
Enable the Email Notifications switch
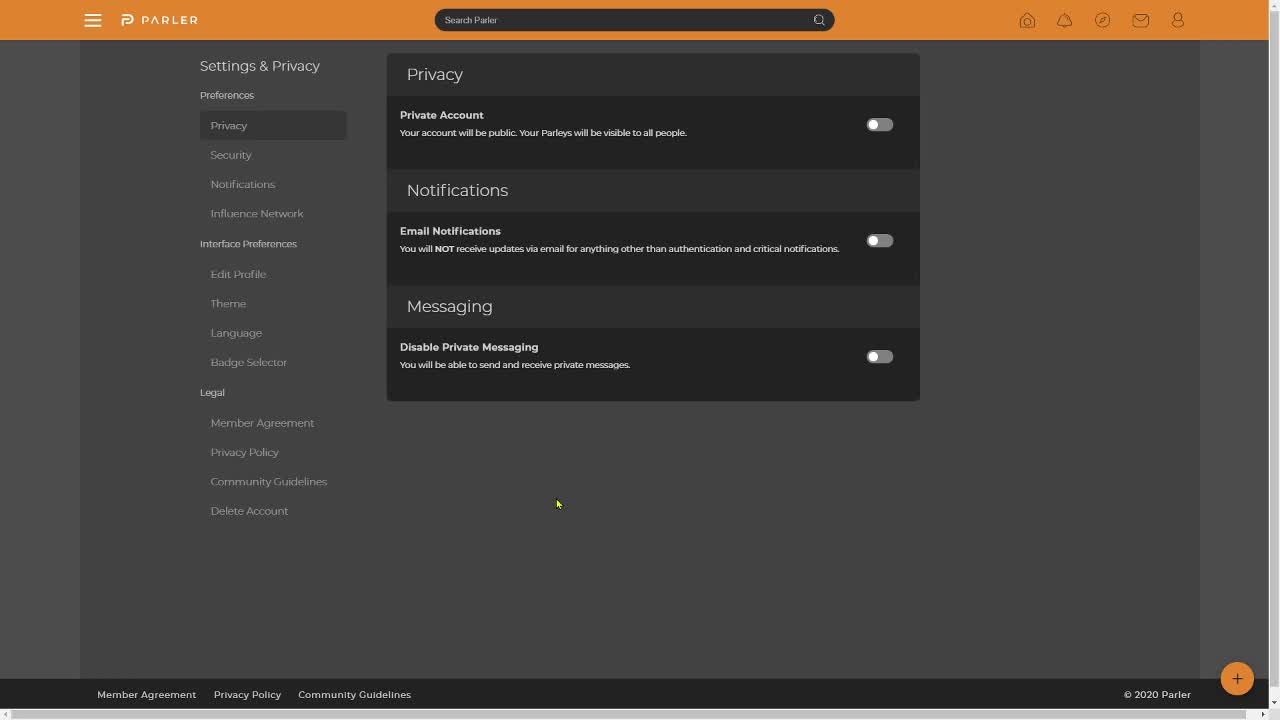click(x=880, y=241)
